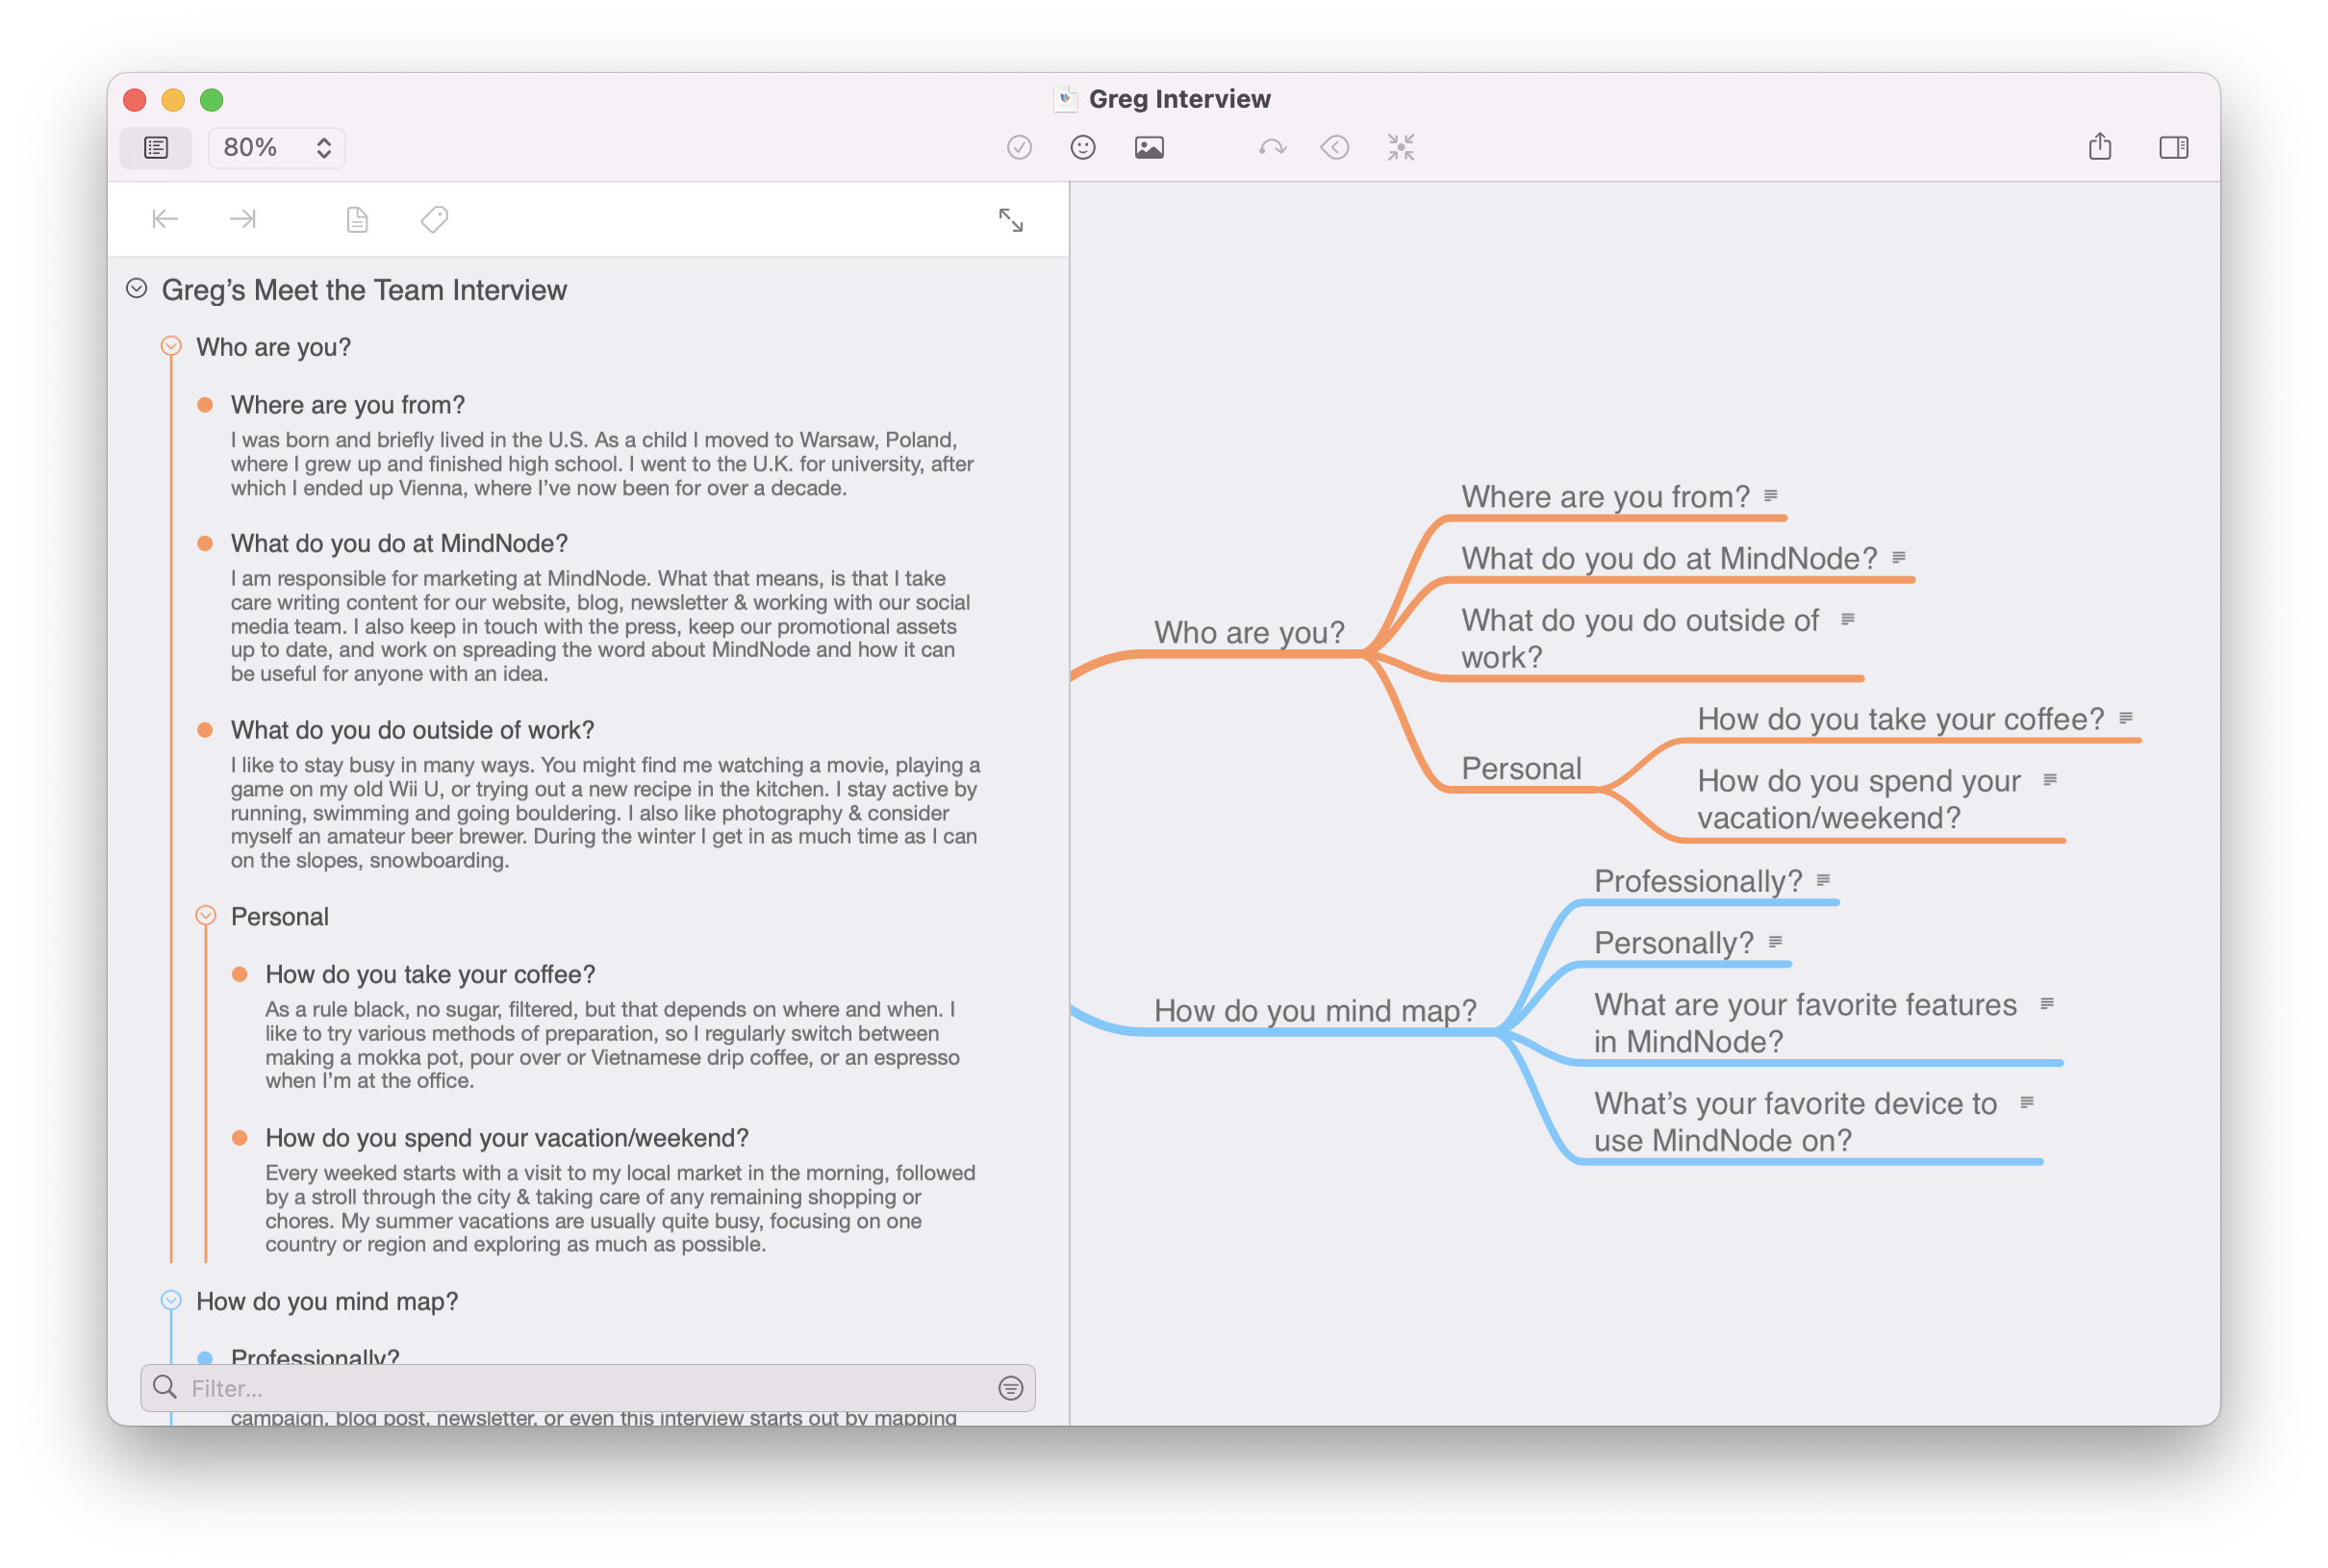
Task: Toggle the right inspector panel icon
Action: pos(2173,148)
